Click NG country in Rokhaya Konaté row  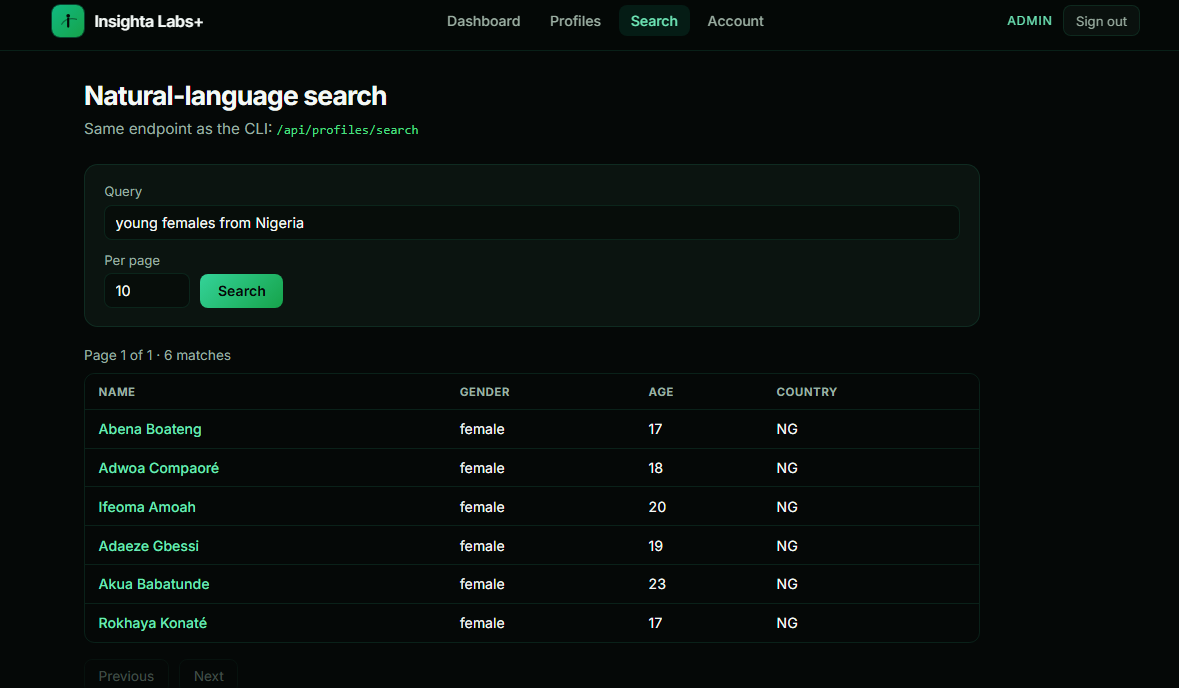(787, 623)
